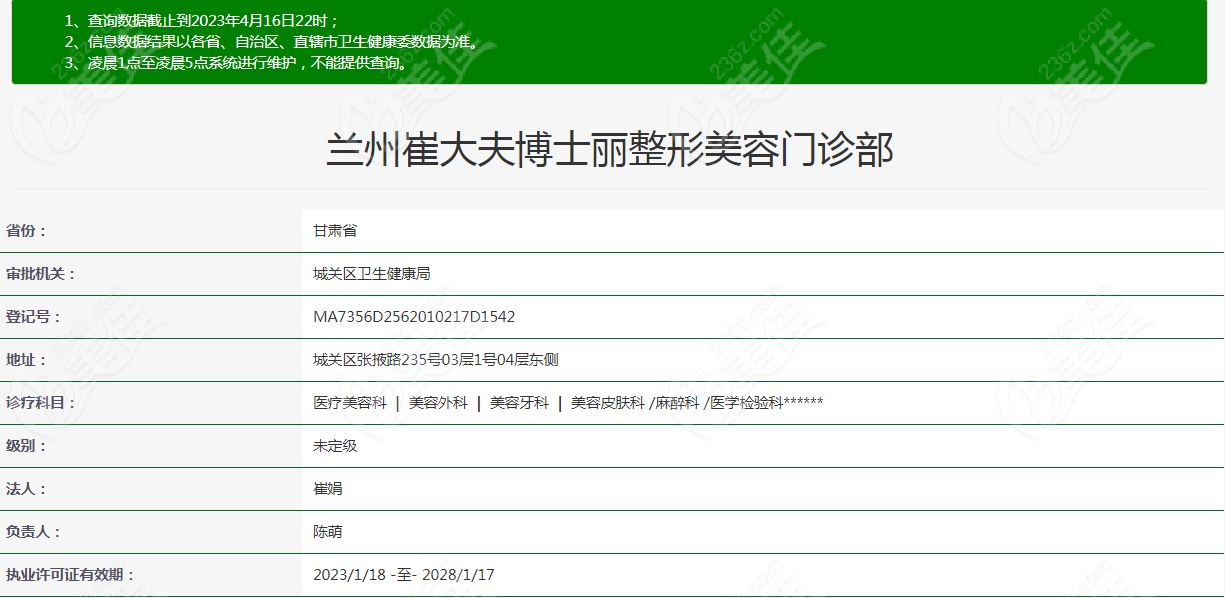This screenshot has height=598, width=1225.
Task: Click the 审批机关 label
Action: tap(41, 274)
